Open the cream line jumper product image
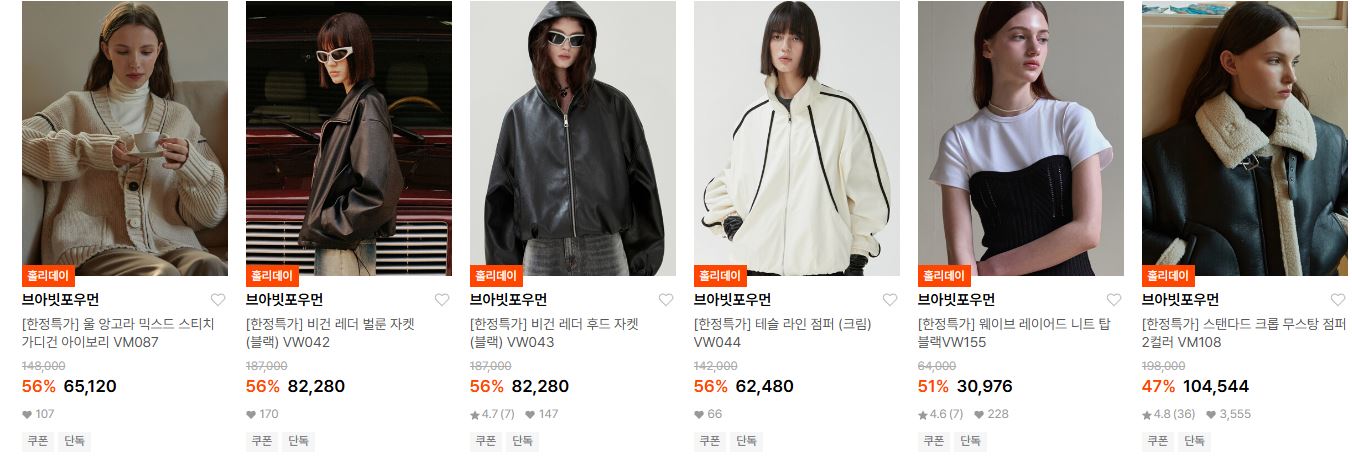This screenshot has height=472, width=1352. 797,138
